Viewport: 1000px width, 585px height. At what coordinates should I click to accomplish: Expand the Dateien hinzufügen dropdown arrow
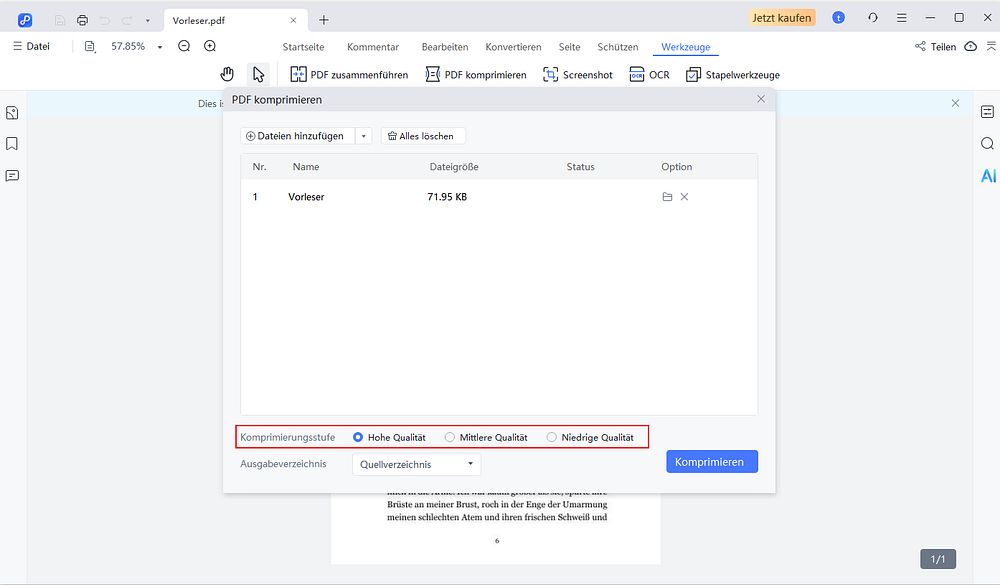tap(364, 136)
